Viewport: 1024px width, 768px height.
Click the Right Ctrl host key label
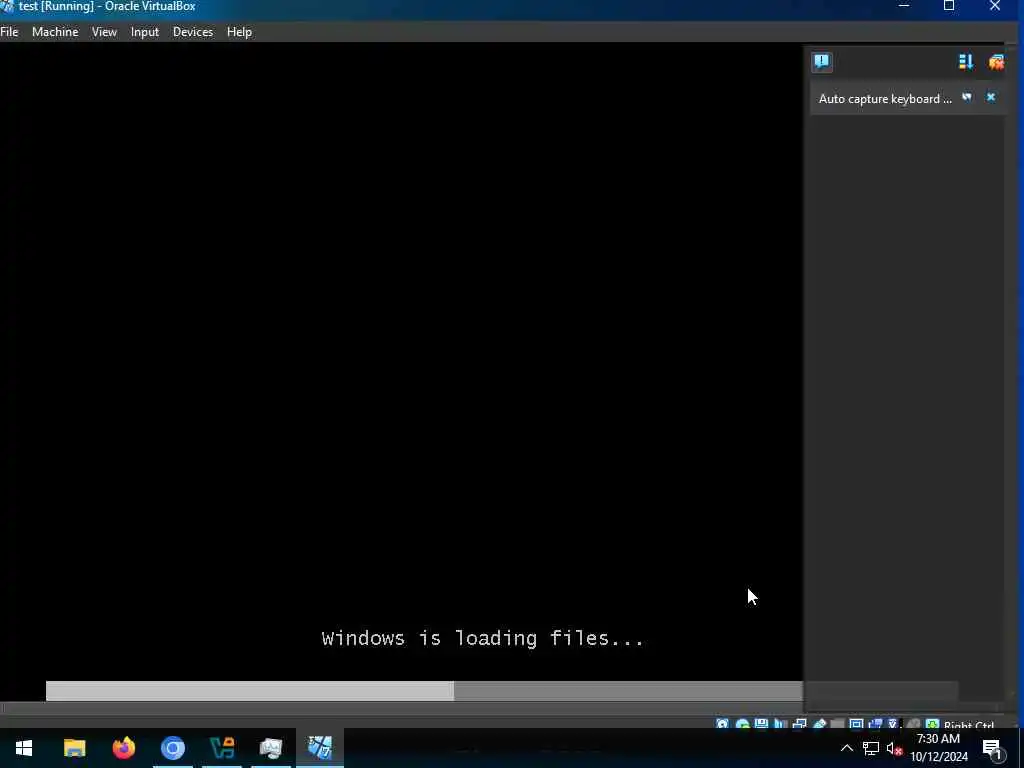point(969,724)
